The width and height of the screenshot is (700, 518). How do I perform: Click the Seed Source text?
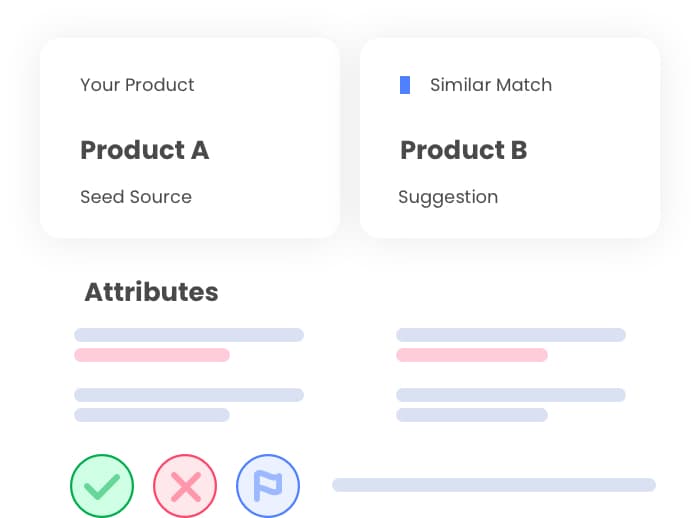135,197
